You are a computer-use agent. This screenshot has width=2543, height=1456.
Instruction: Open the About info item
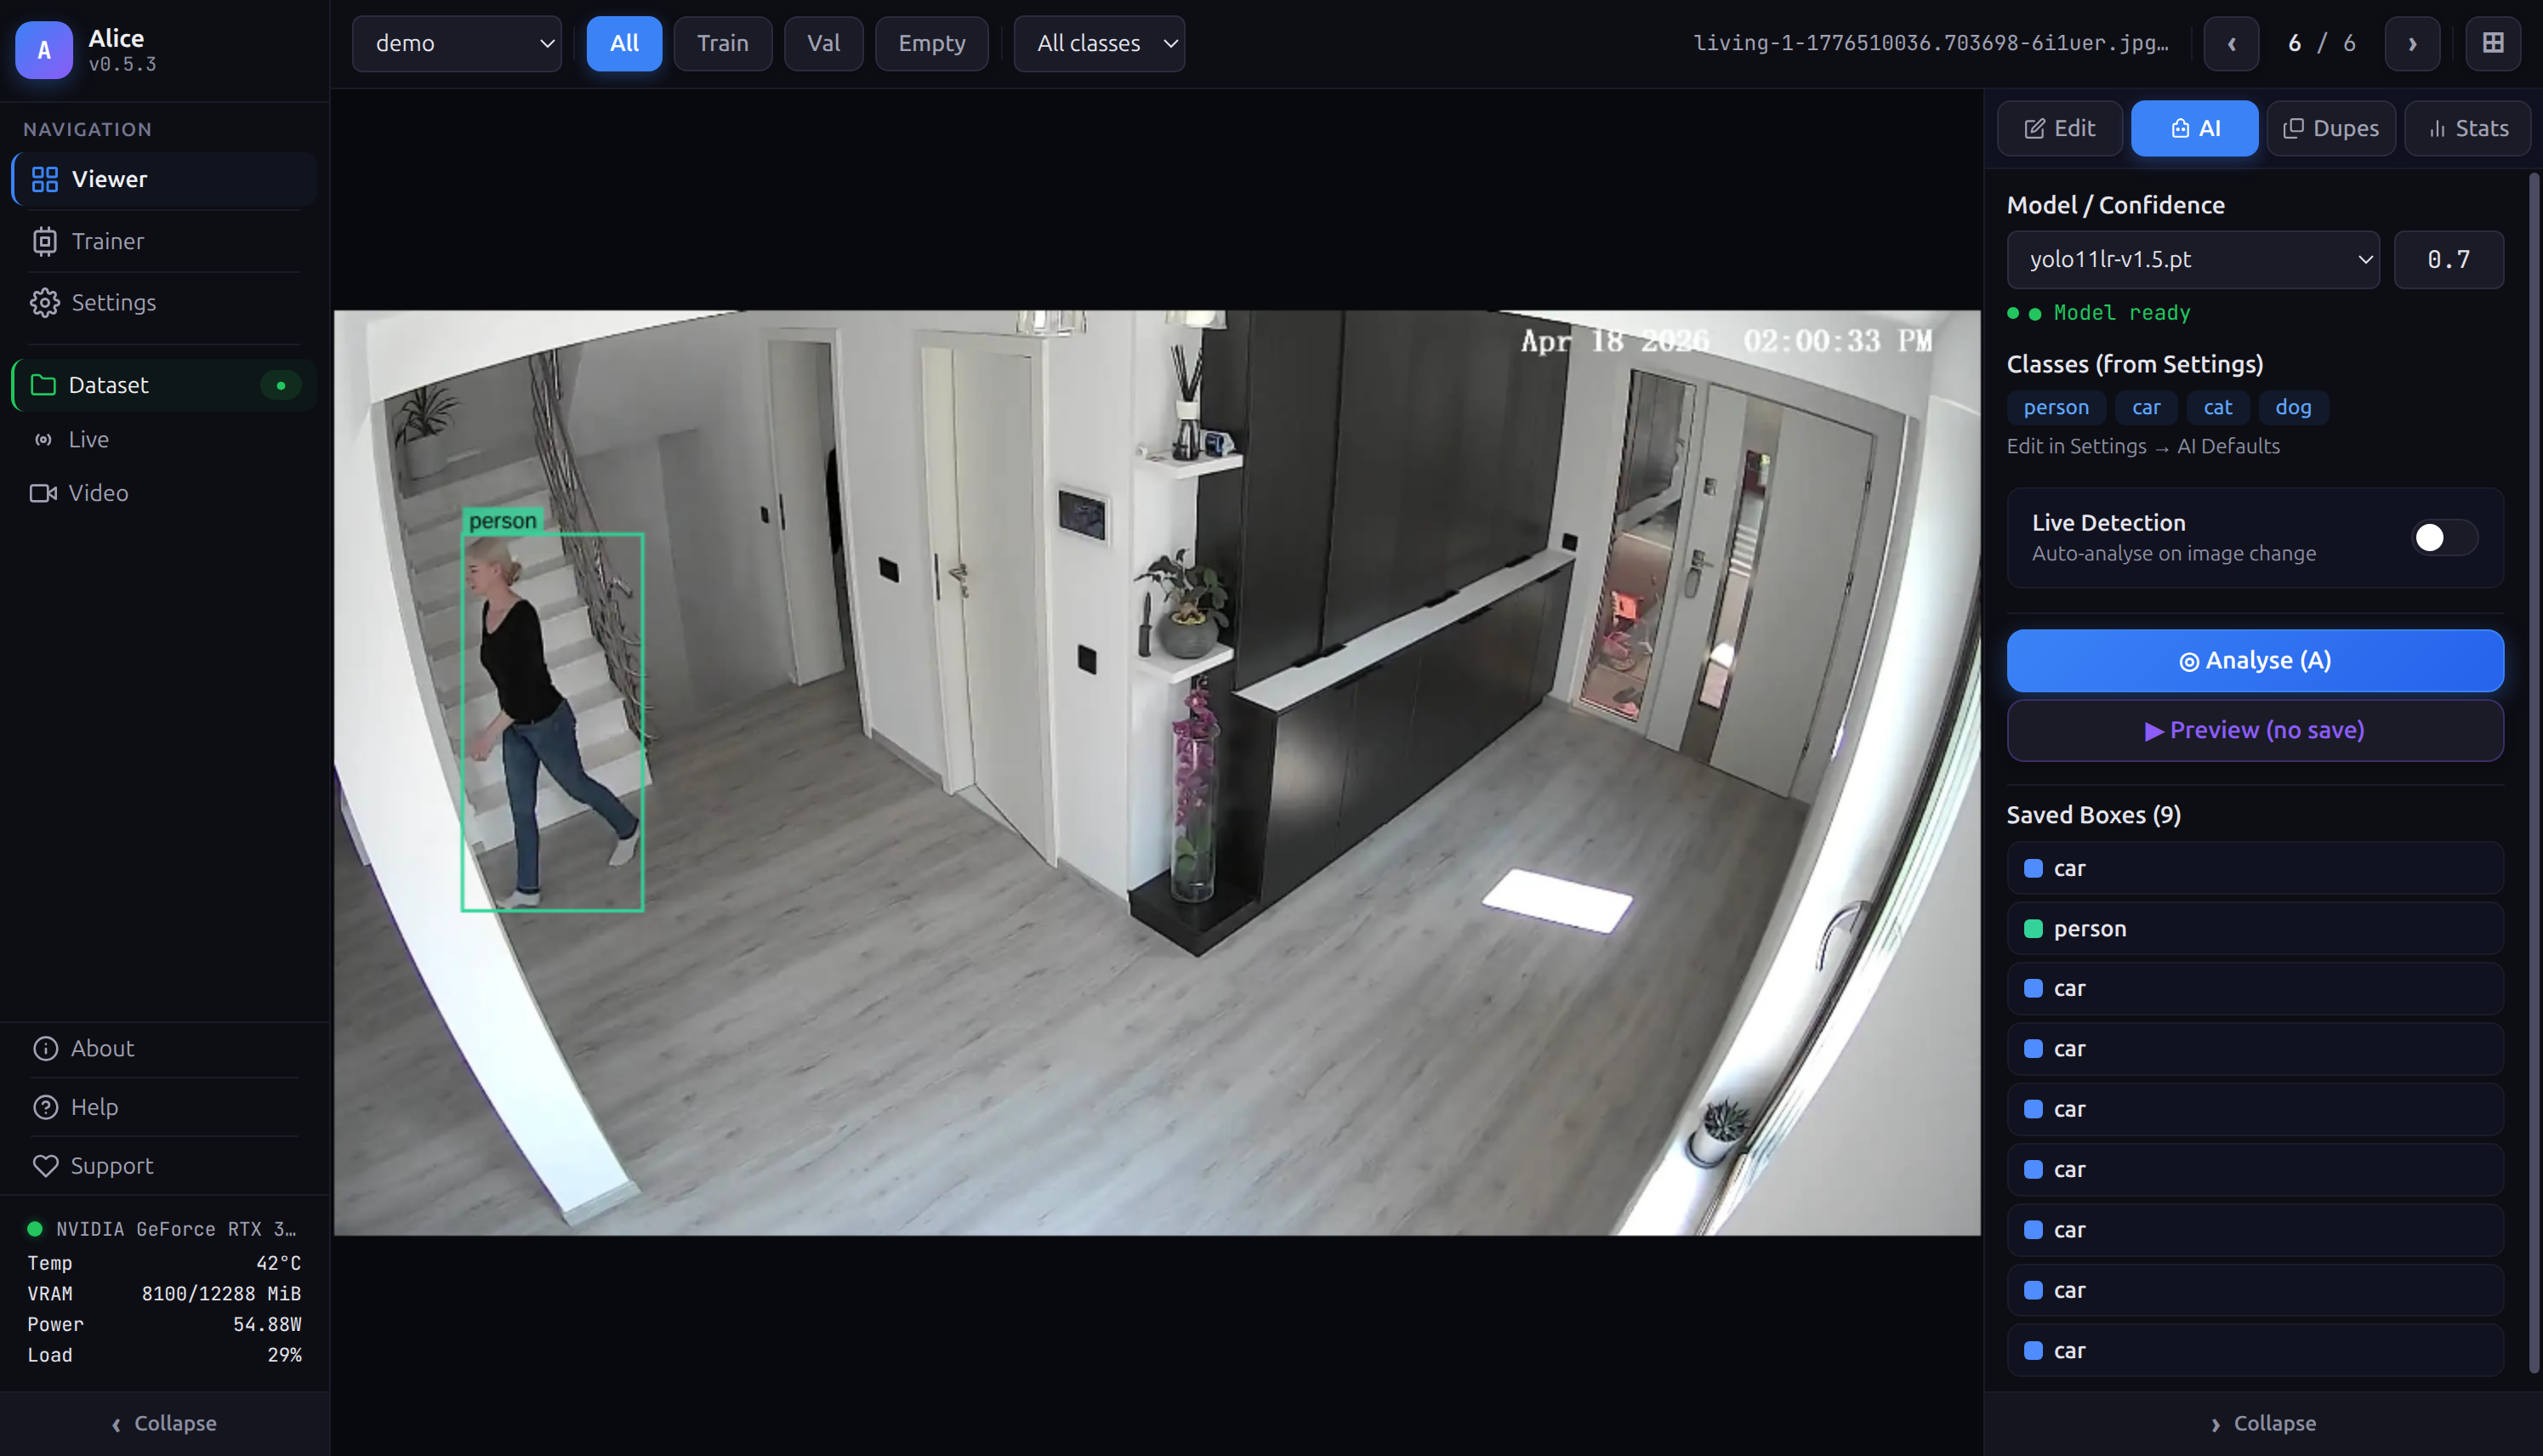(x=102, y=1048)
